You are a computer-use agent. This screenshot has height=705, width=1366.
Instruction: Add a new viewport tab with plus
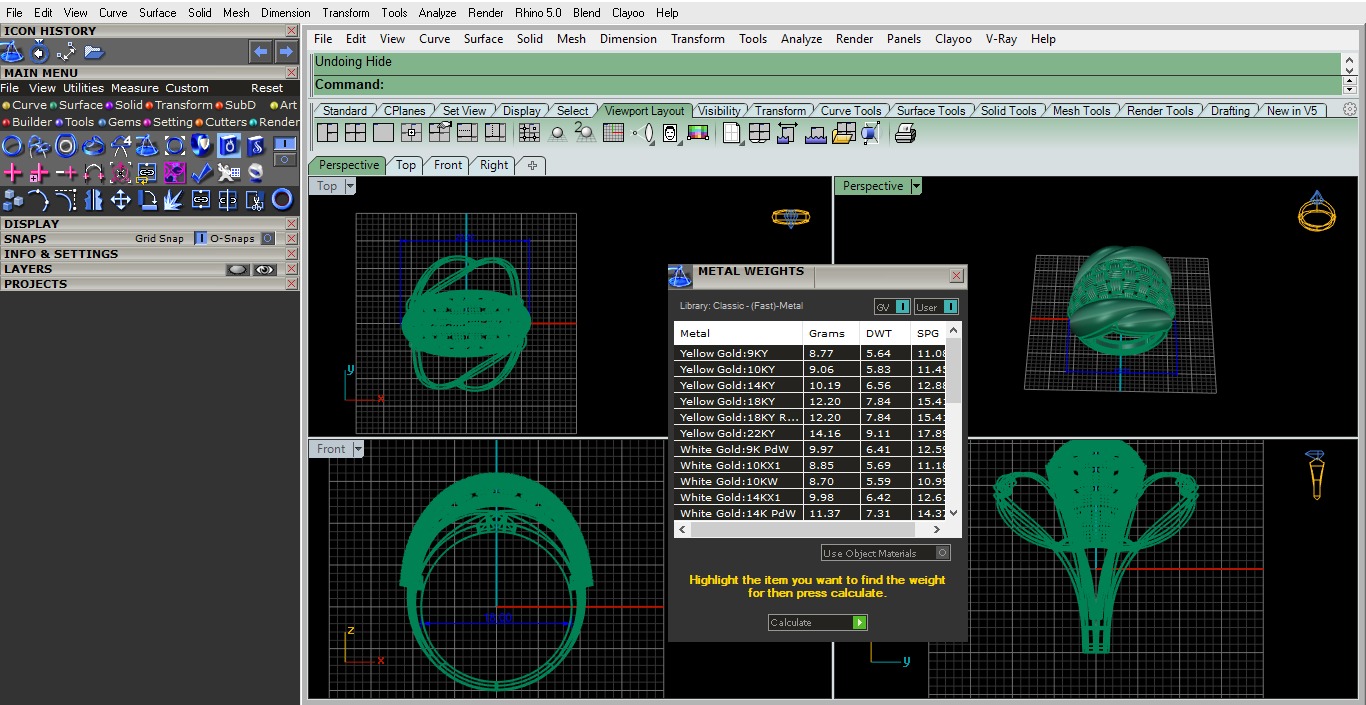[532, 165]
